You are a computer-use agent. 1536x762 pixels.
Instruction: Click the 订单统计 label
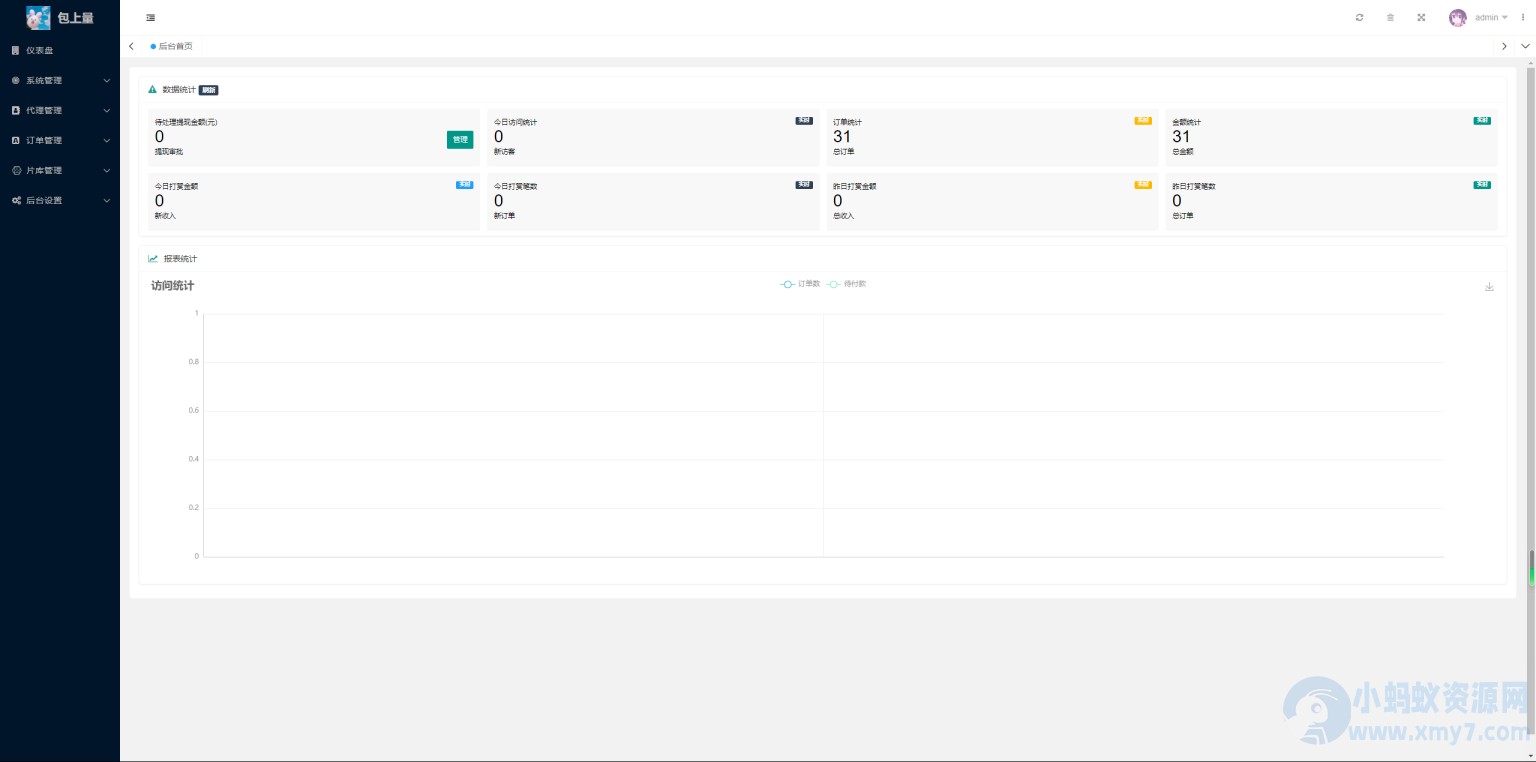tap(847, 122)
